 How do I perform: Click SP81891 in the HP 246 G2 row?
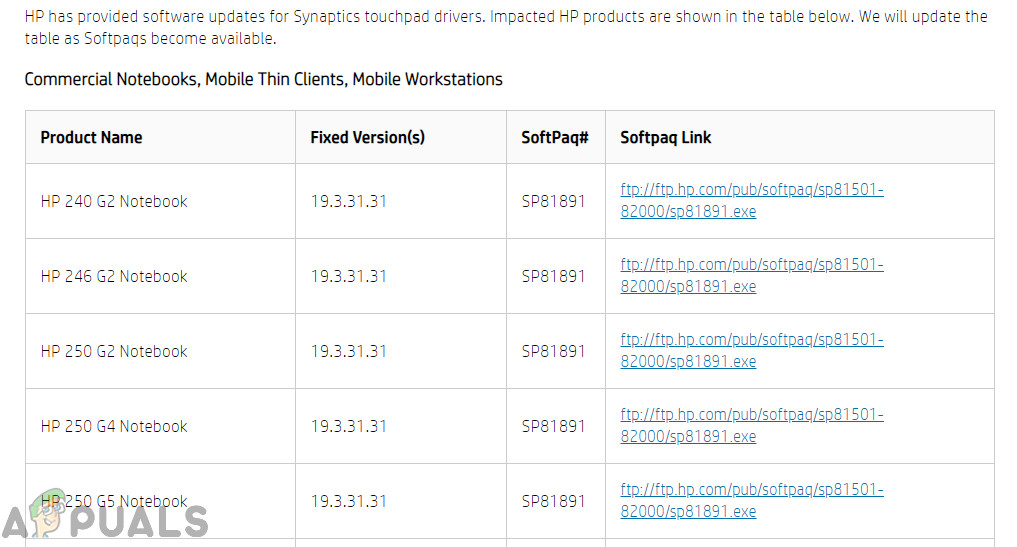tap(553, 276)
